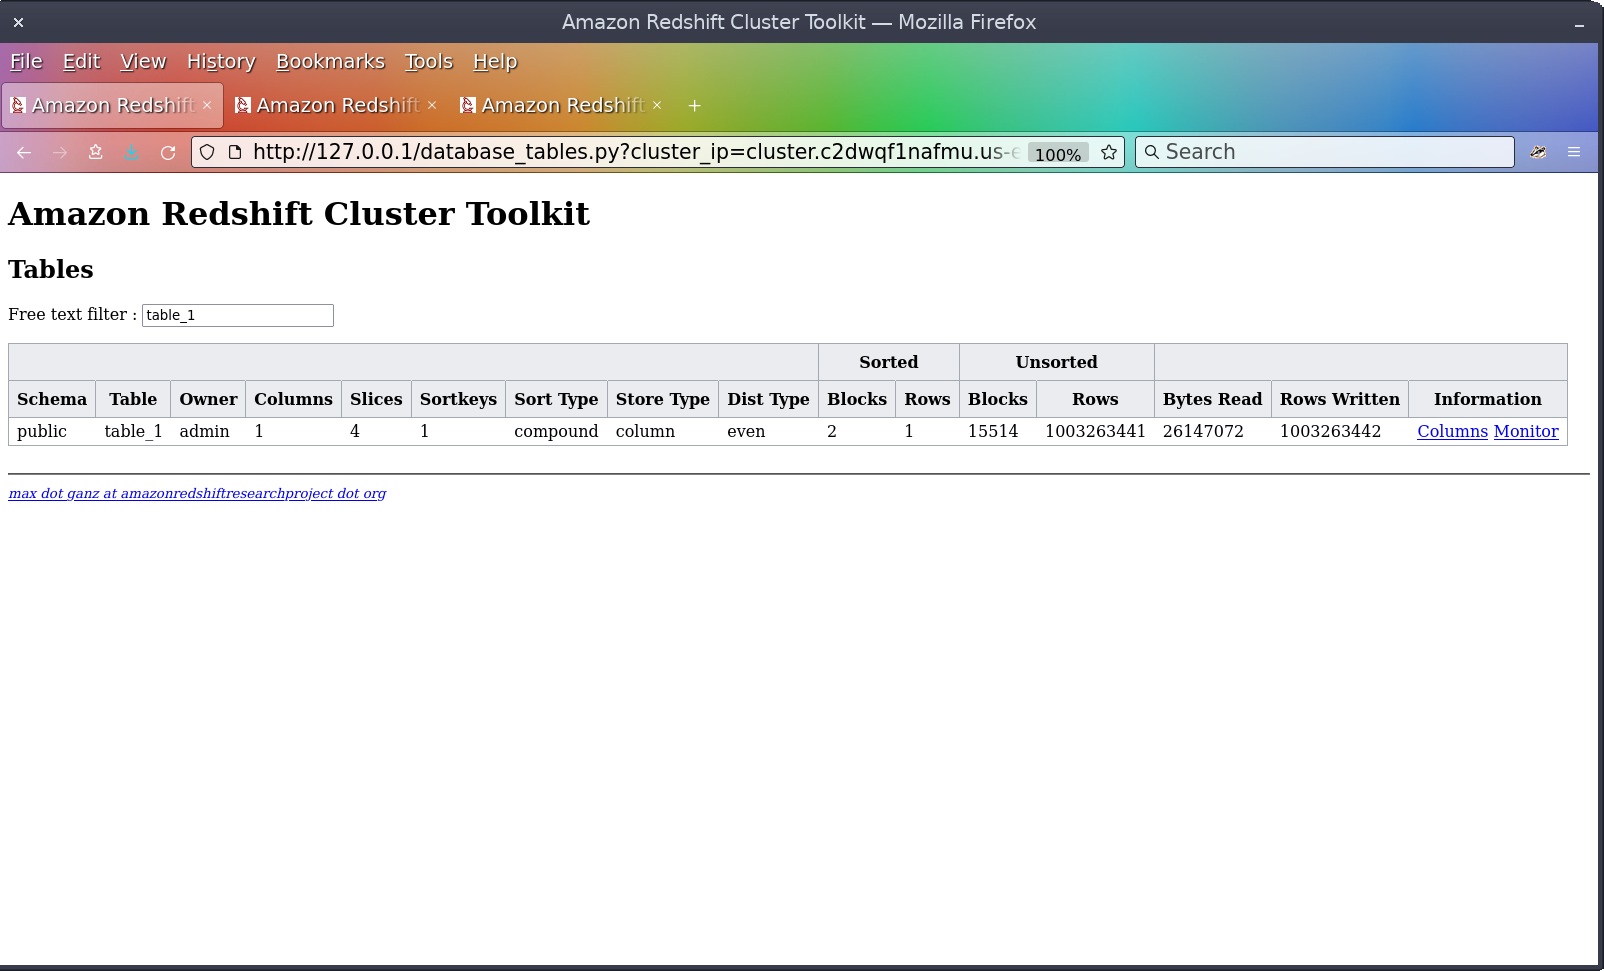The height and width of the screenshot is (971, 1604).
Task: Open a new tab with plus button
Action: coord(694,105)
